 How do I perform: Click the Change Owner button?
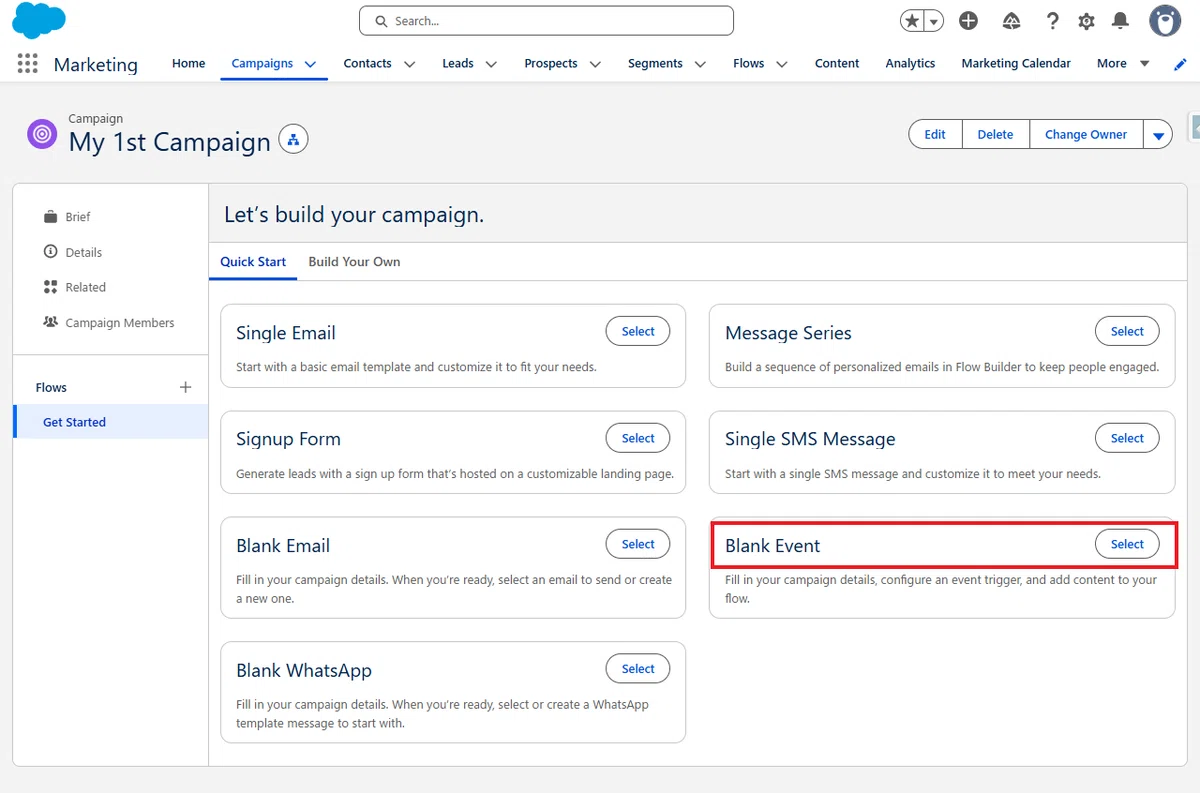pyautogui.click(x=1086, y=135)
